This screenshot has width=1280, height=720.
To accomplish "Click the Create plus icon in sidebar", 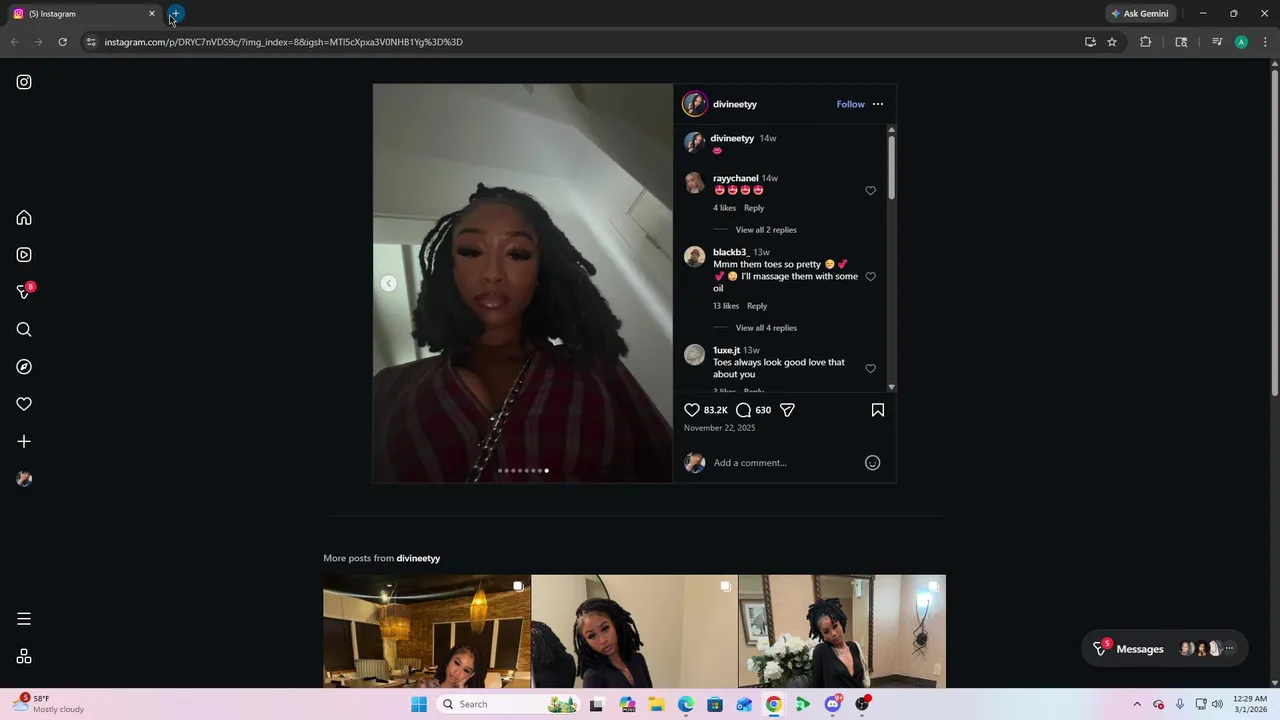I will point(24,441).
